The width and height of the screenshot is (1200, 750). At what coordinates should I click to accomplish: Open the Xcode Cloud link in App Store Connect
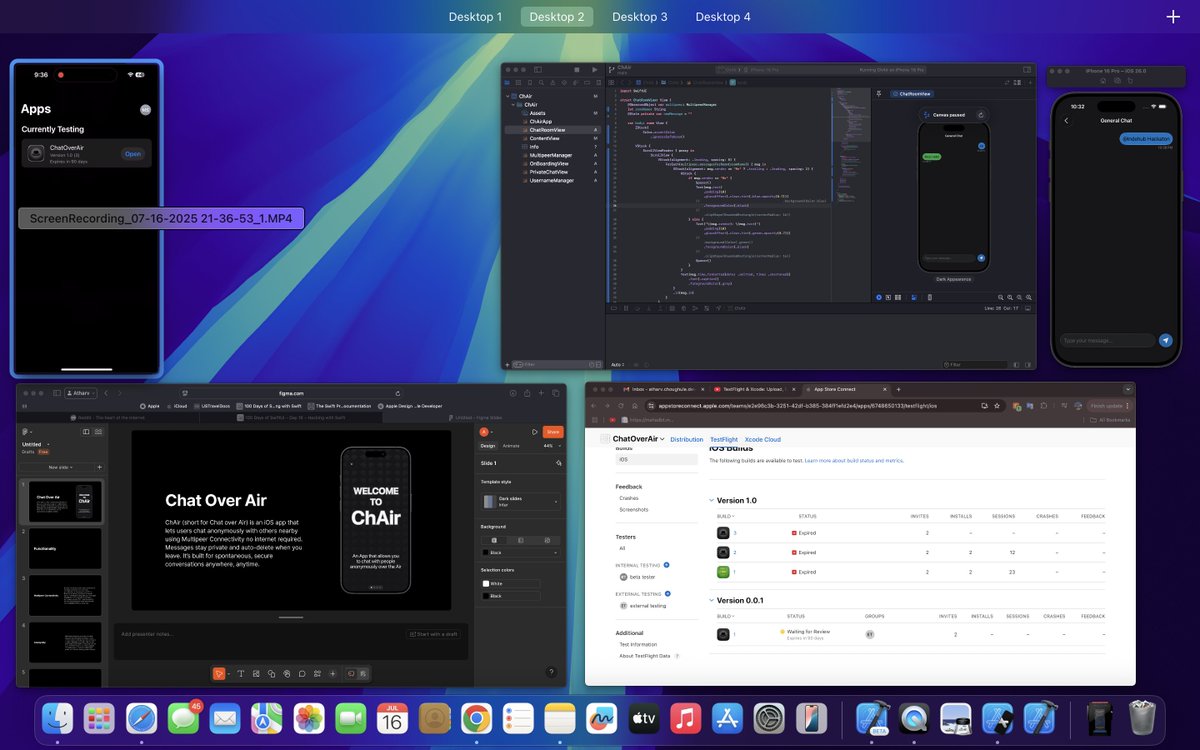[763, 439]
